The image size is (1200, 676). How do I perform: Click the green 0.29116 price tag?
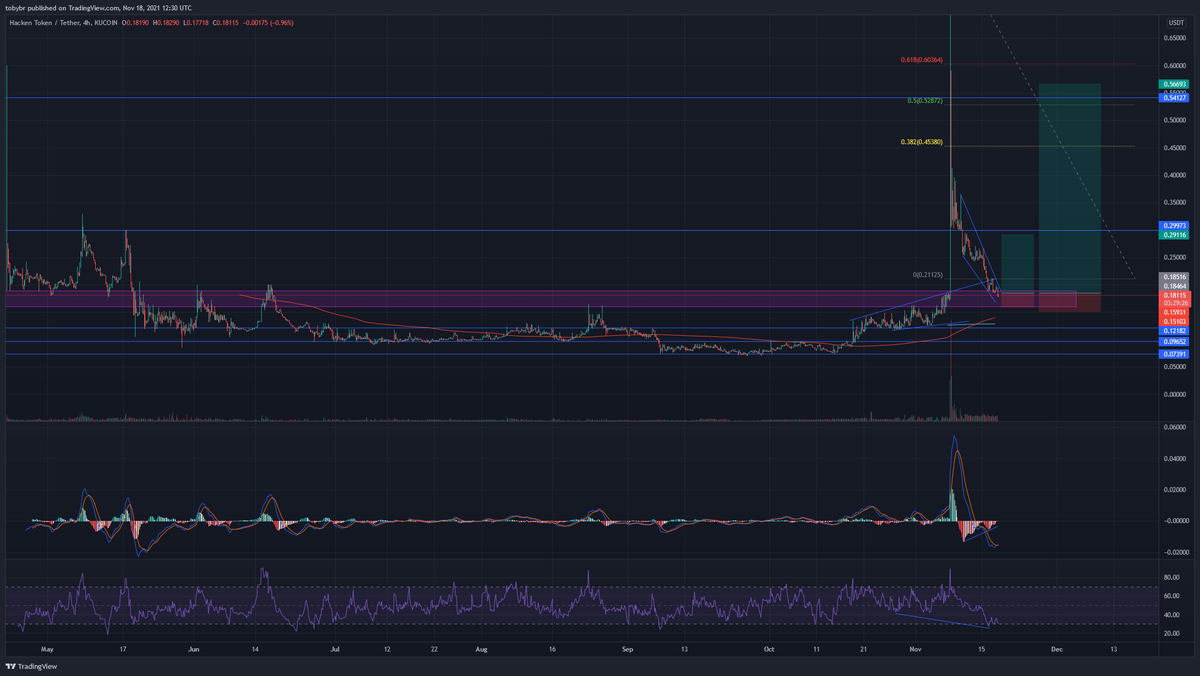point(1174,235)
